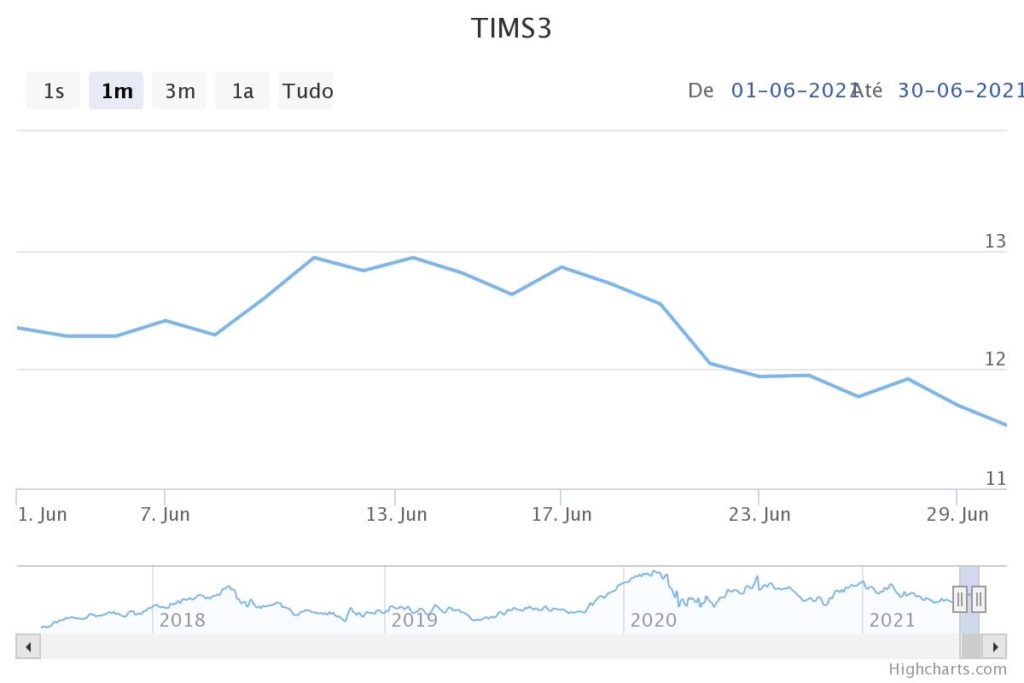Choose the 1m zoom range
The image size is (1024, 683).
point(117,91)
